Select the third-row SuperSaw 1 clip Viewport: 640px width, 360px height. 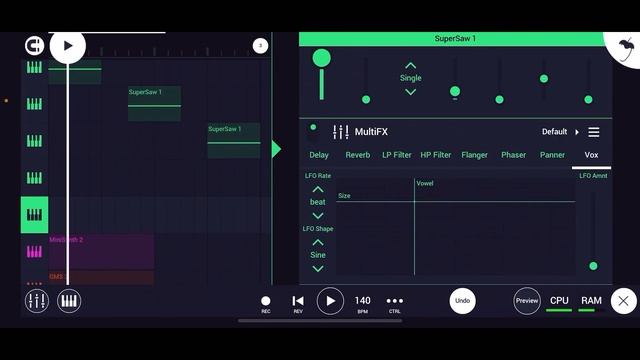coord(234,140)
